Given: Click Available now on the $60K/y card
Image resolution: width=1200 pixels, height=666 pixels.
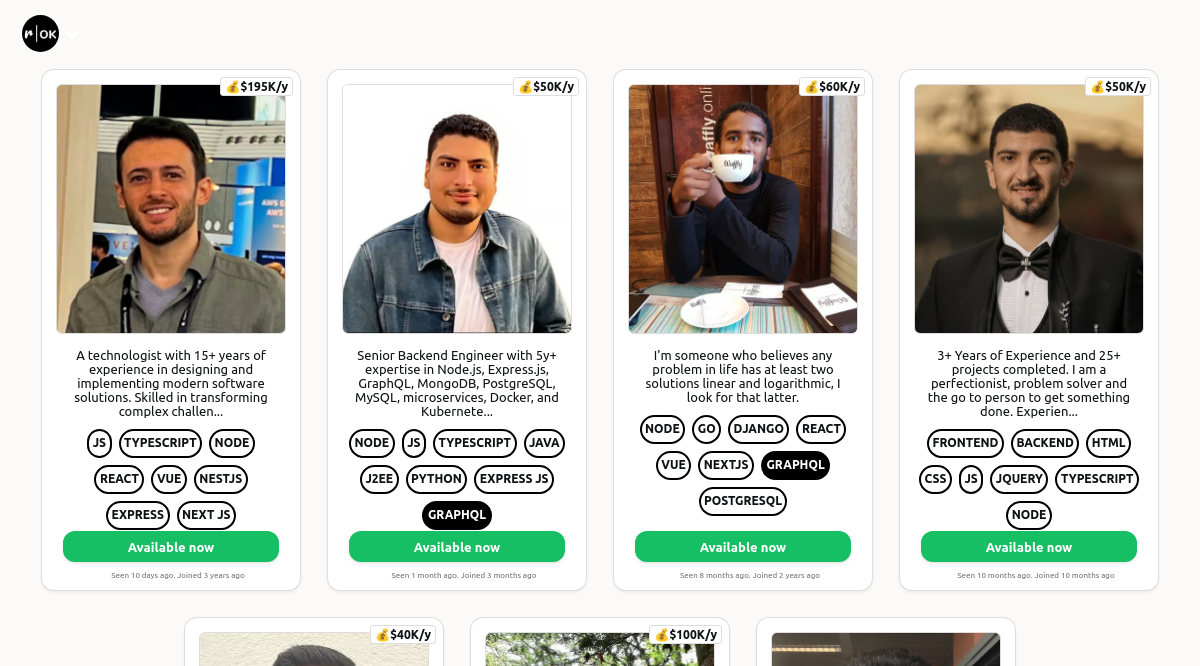Looking at the screenshot, I should [743, 547].
